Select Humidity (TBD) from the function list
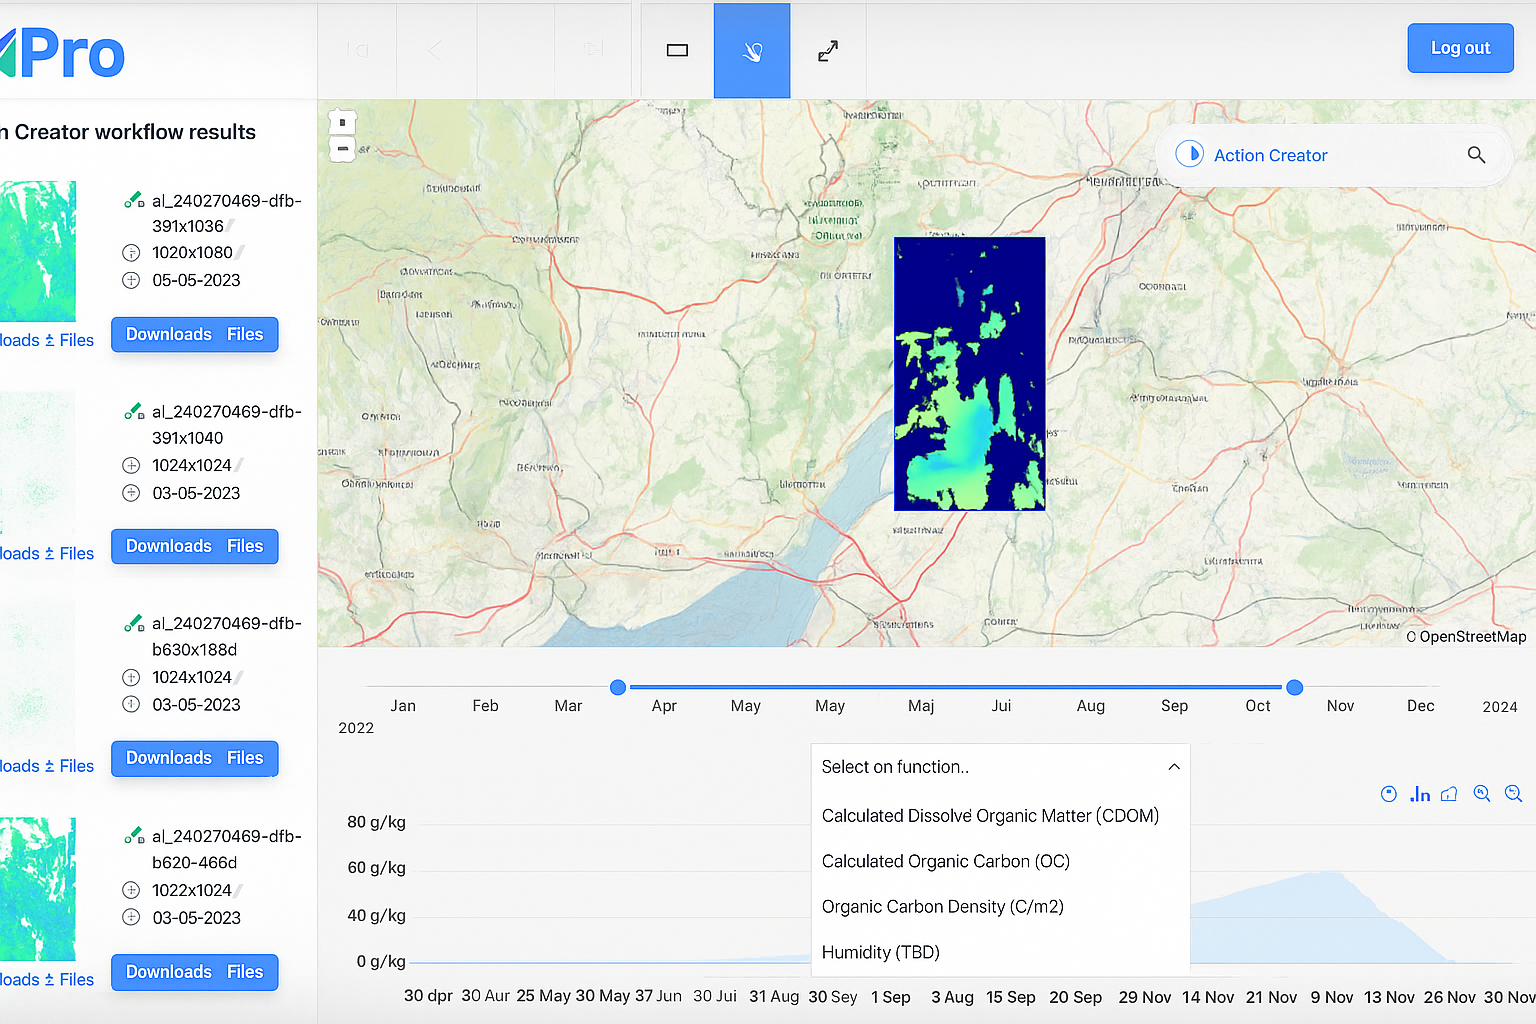The image size is (1536, 1024). 880,952
